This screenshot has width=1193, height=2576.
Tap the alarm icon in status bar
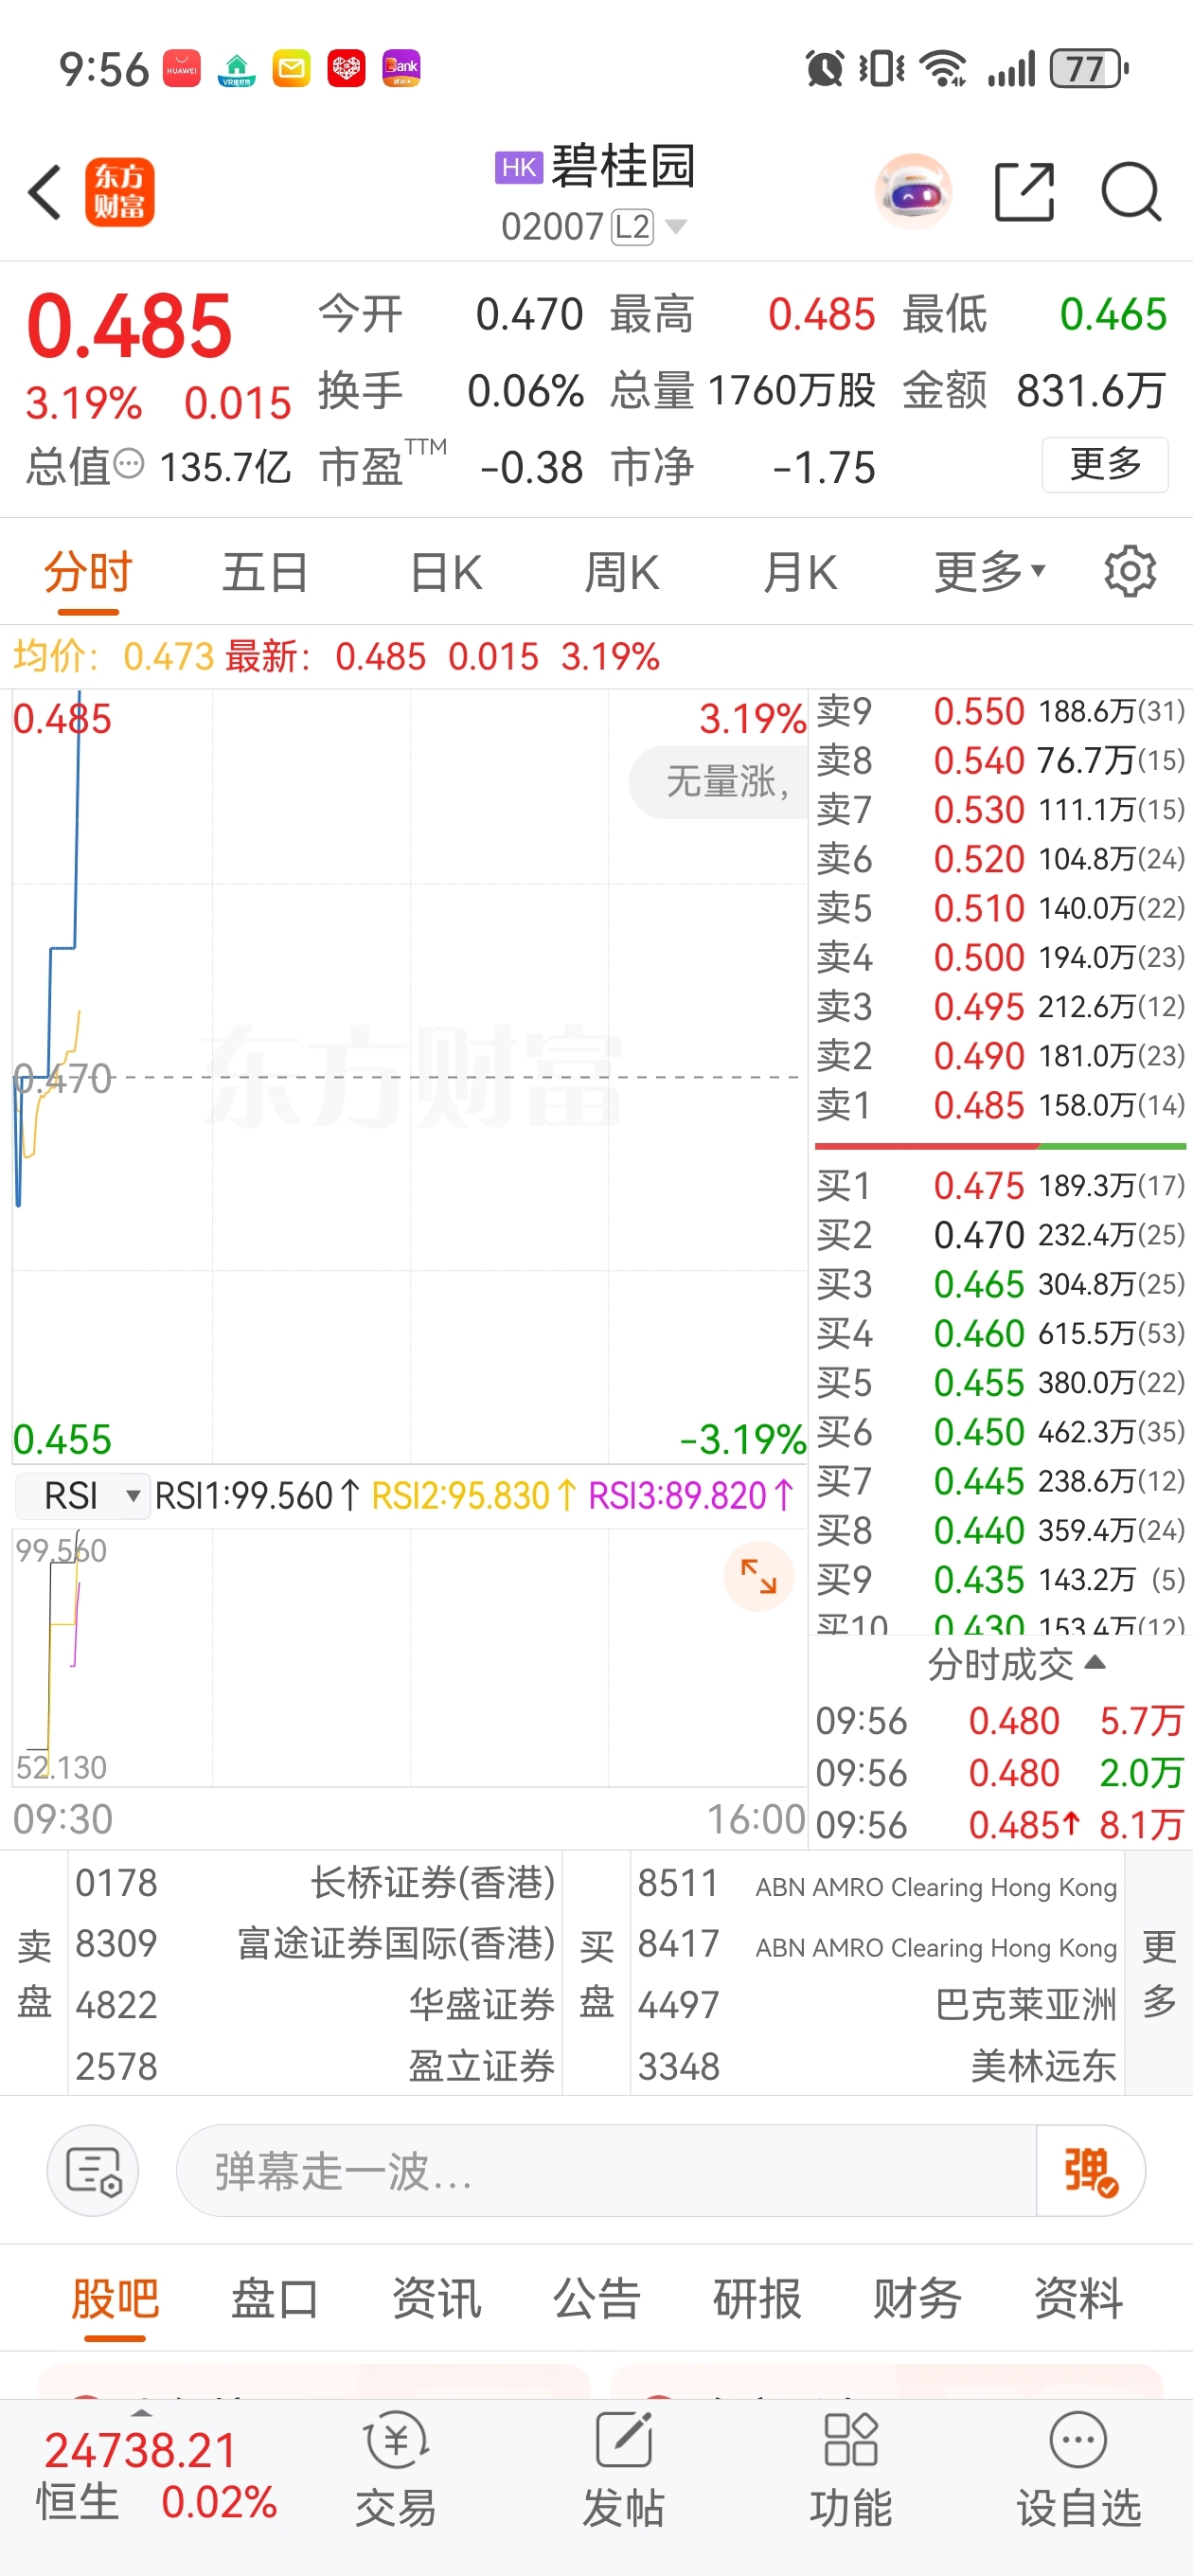click(824, 69)
